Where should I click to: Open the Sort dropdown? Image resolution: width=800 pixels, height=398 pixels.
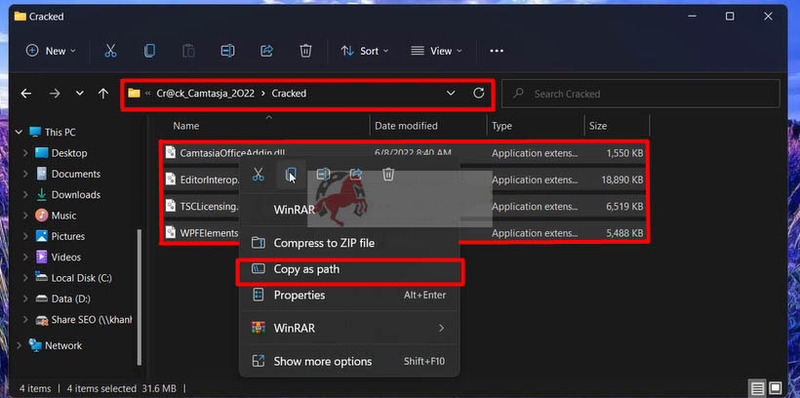point(365,51)
